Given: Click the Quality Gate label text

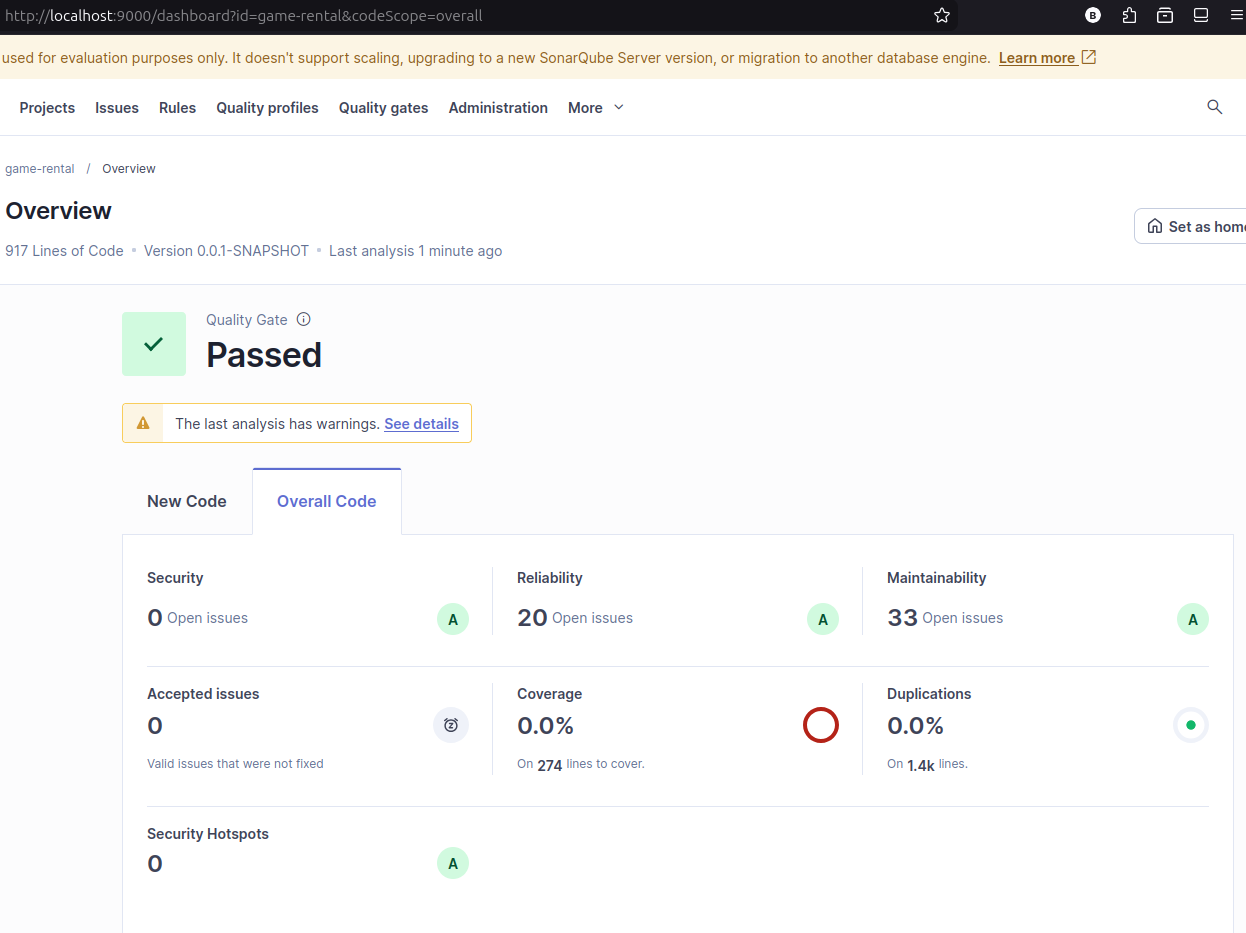Looking at the screenshot, I should [247, 320].
